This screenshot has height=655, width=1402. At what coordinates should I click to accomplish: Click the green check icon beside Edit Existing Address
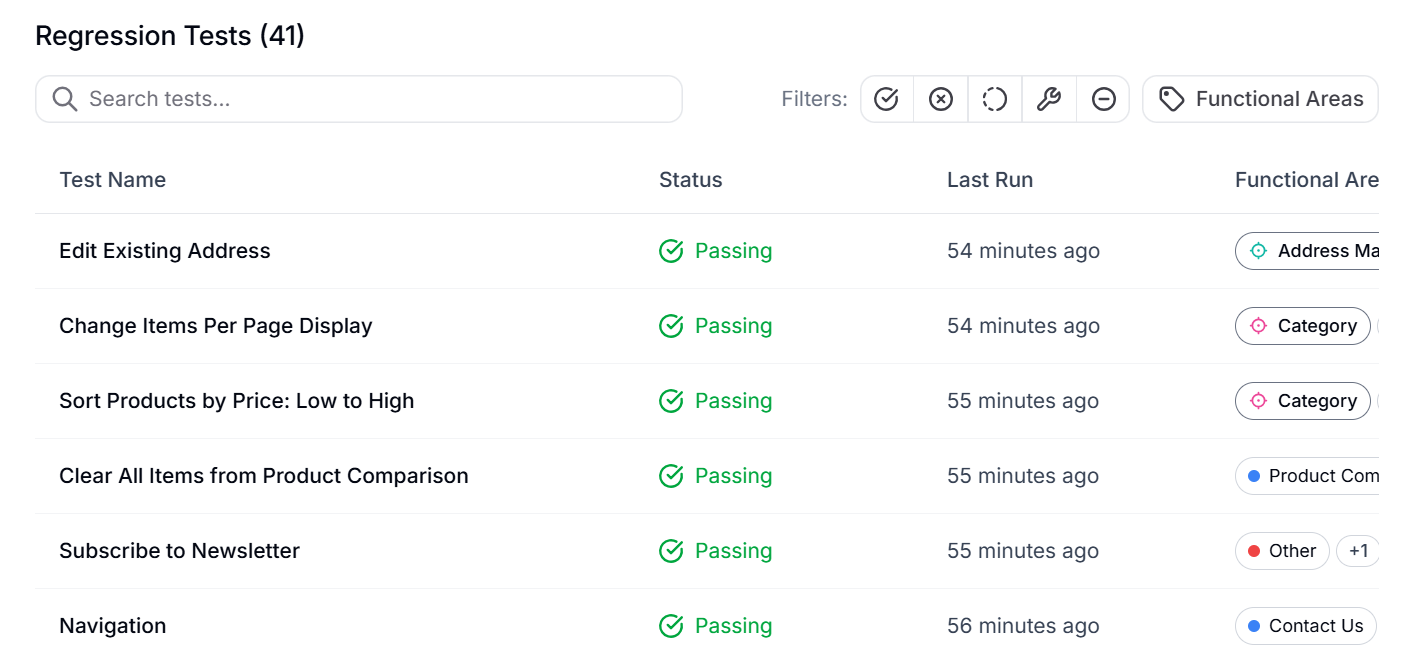(x=671, y=251)
